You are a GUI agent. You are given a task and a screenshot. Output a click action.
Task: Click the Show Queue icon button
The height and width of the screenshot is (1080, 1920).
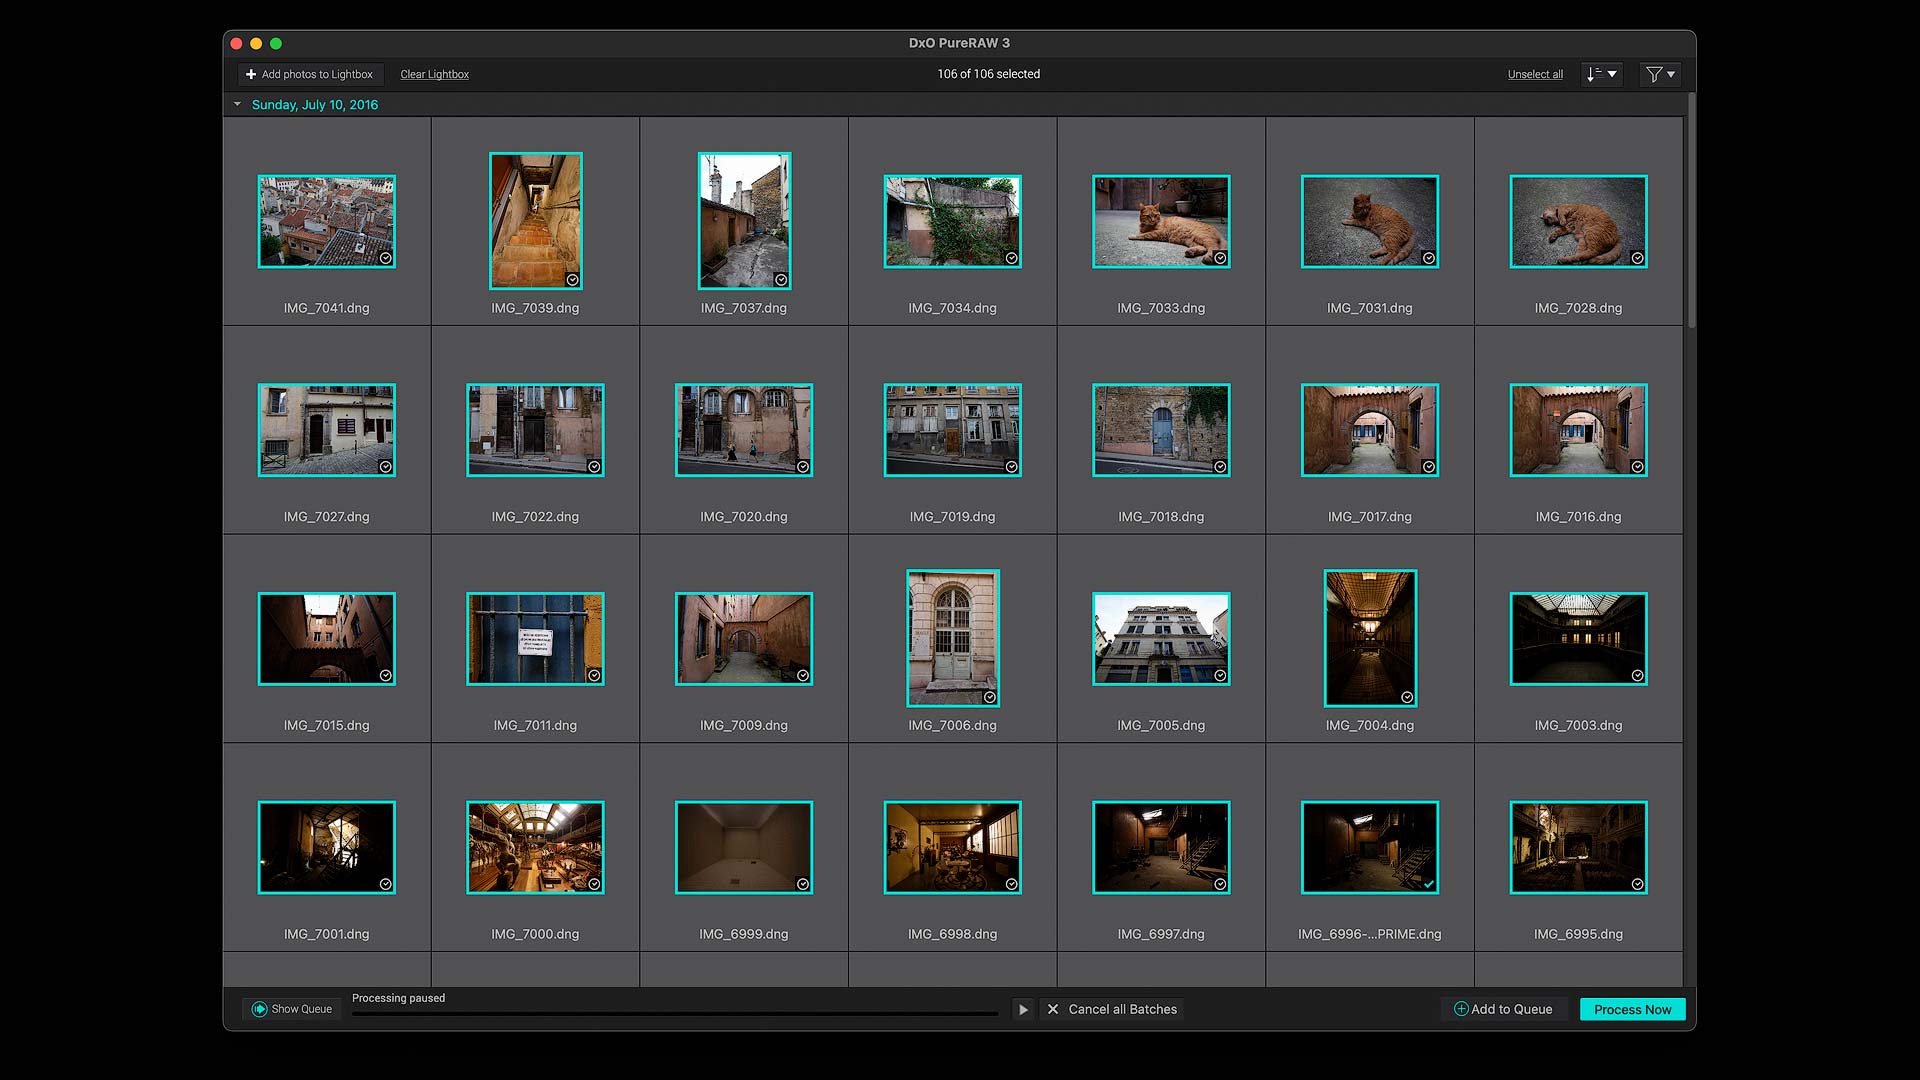[x=260, y=1009]
